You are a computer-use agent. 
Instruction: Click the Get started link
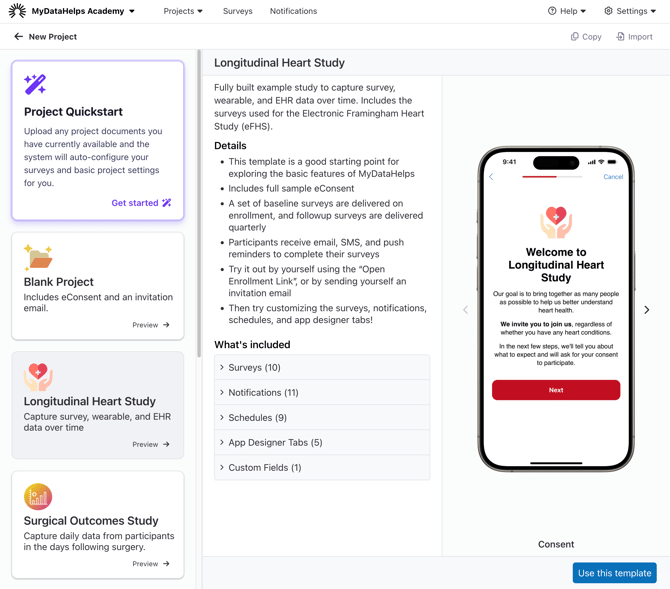tap(141, 203)
